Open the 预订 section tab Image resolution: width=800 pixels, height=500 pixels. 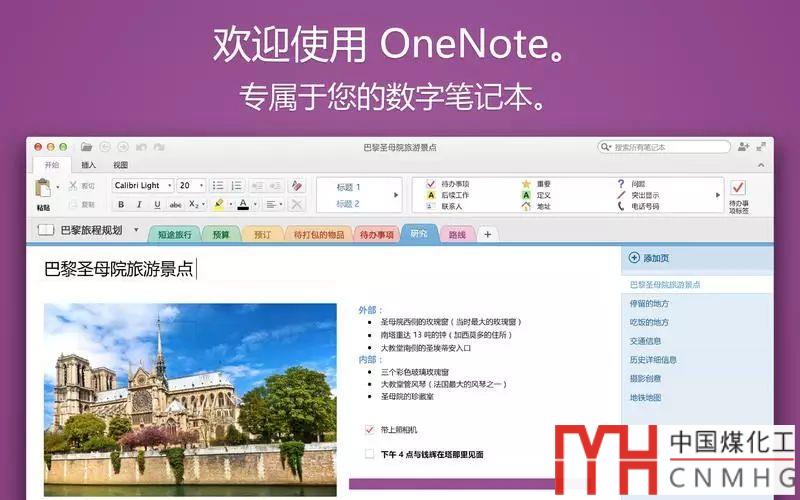pyautogui.click(x=262, y=235)
